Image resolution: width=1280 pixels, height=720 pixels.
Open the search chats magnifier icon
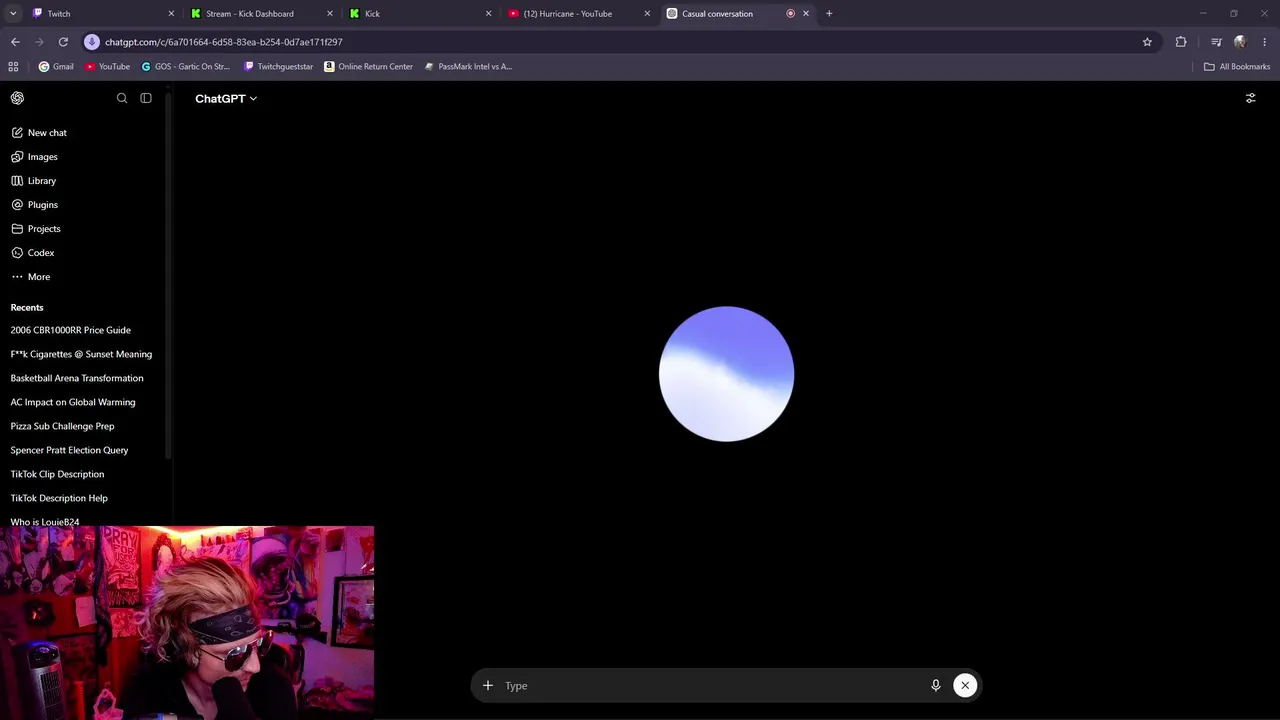tap(122, 98)
